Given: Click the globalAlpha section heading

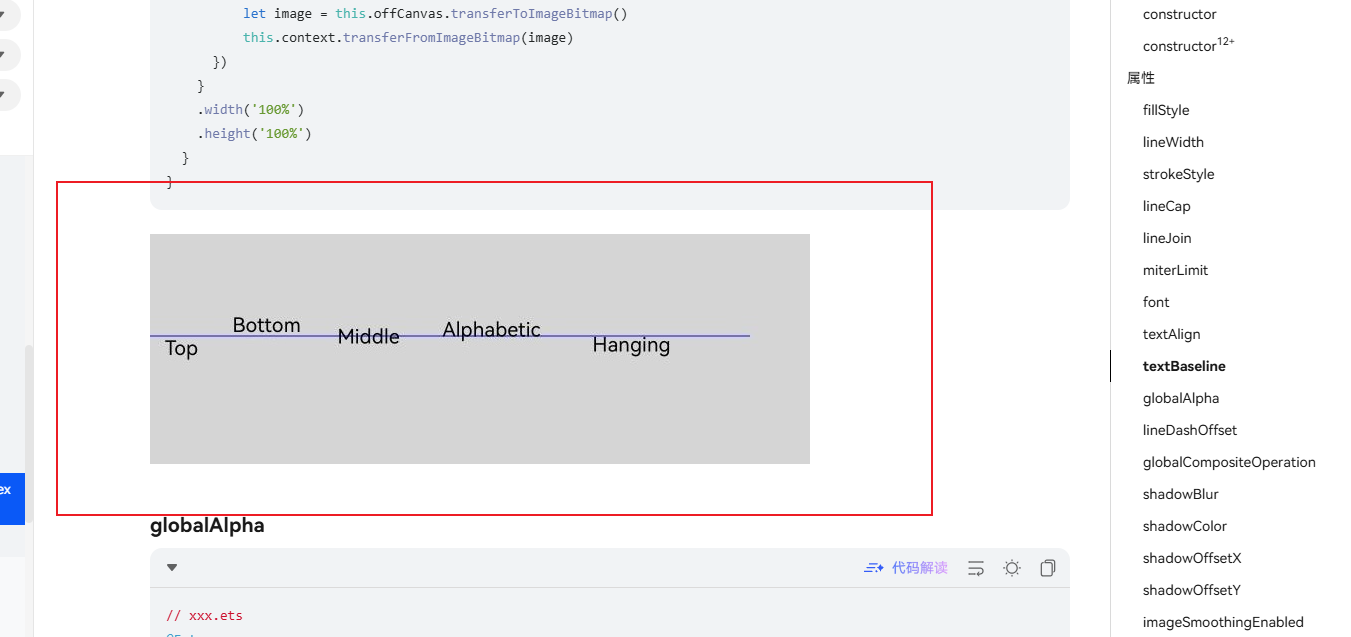Looking at the screenshot, I should [x=207, y=525].
